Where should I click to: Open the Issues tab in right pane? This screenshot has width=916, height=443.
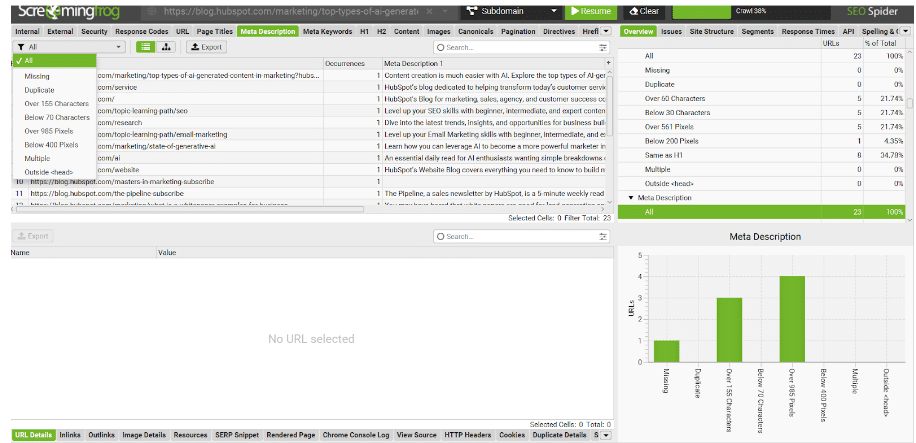(671, 32)
